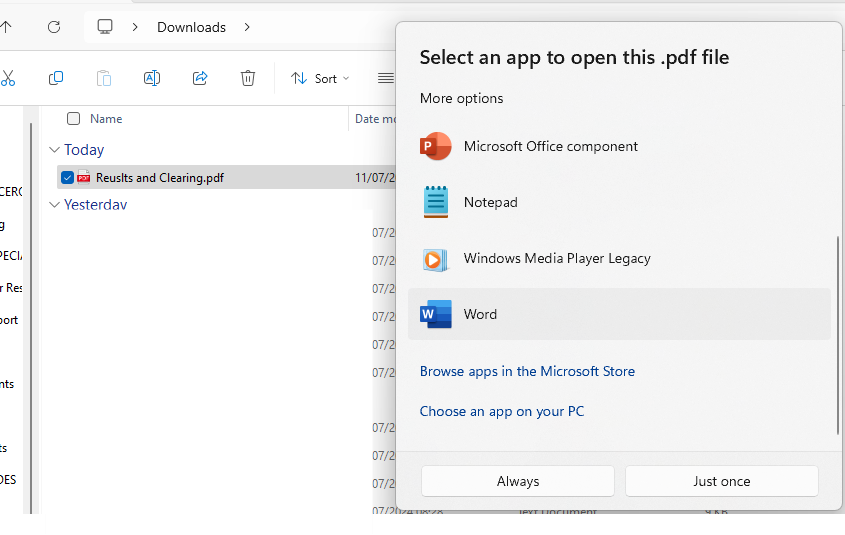Click the Share icon in toolbar
The height and width of the screenshot is (535, 845).
pos(200,78)
